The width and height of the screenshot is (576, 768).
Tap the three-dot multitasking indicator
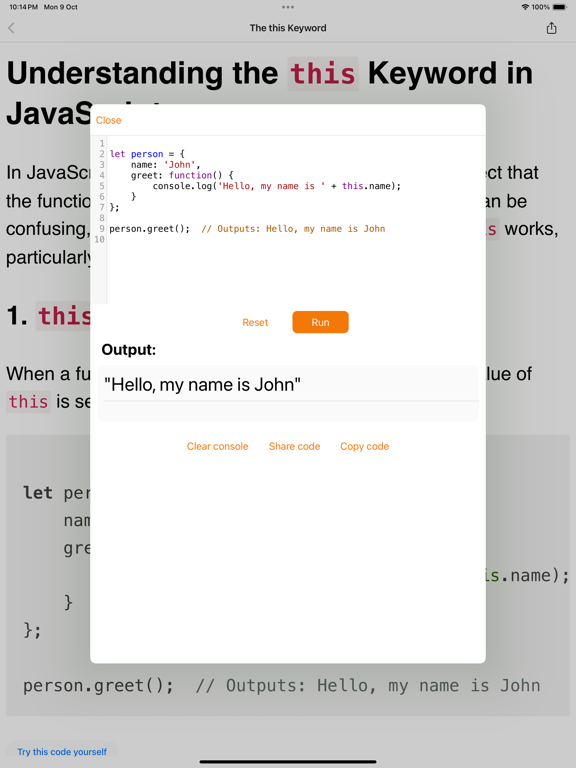pos(288,7)
